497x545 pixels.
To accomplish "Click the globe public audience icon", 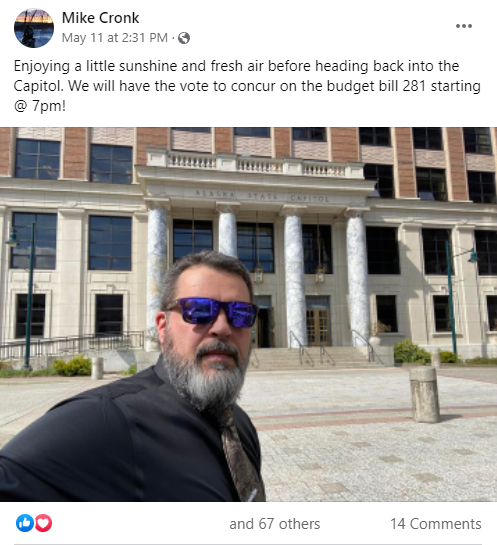I will (184, 38).
